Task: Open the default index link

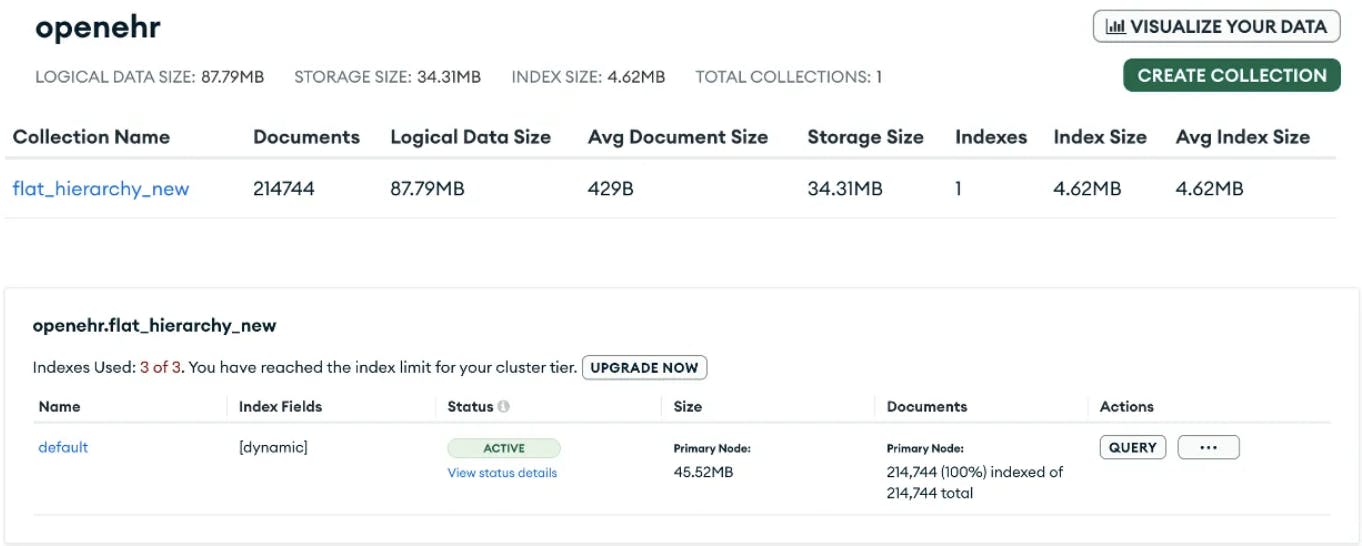Action: coord(63,447)
